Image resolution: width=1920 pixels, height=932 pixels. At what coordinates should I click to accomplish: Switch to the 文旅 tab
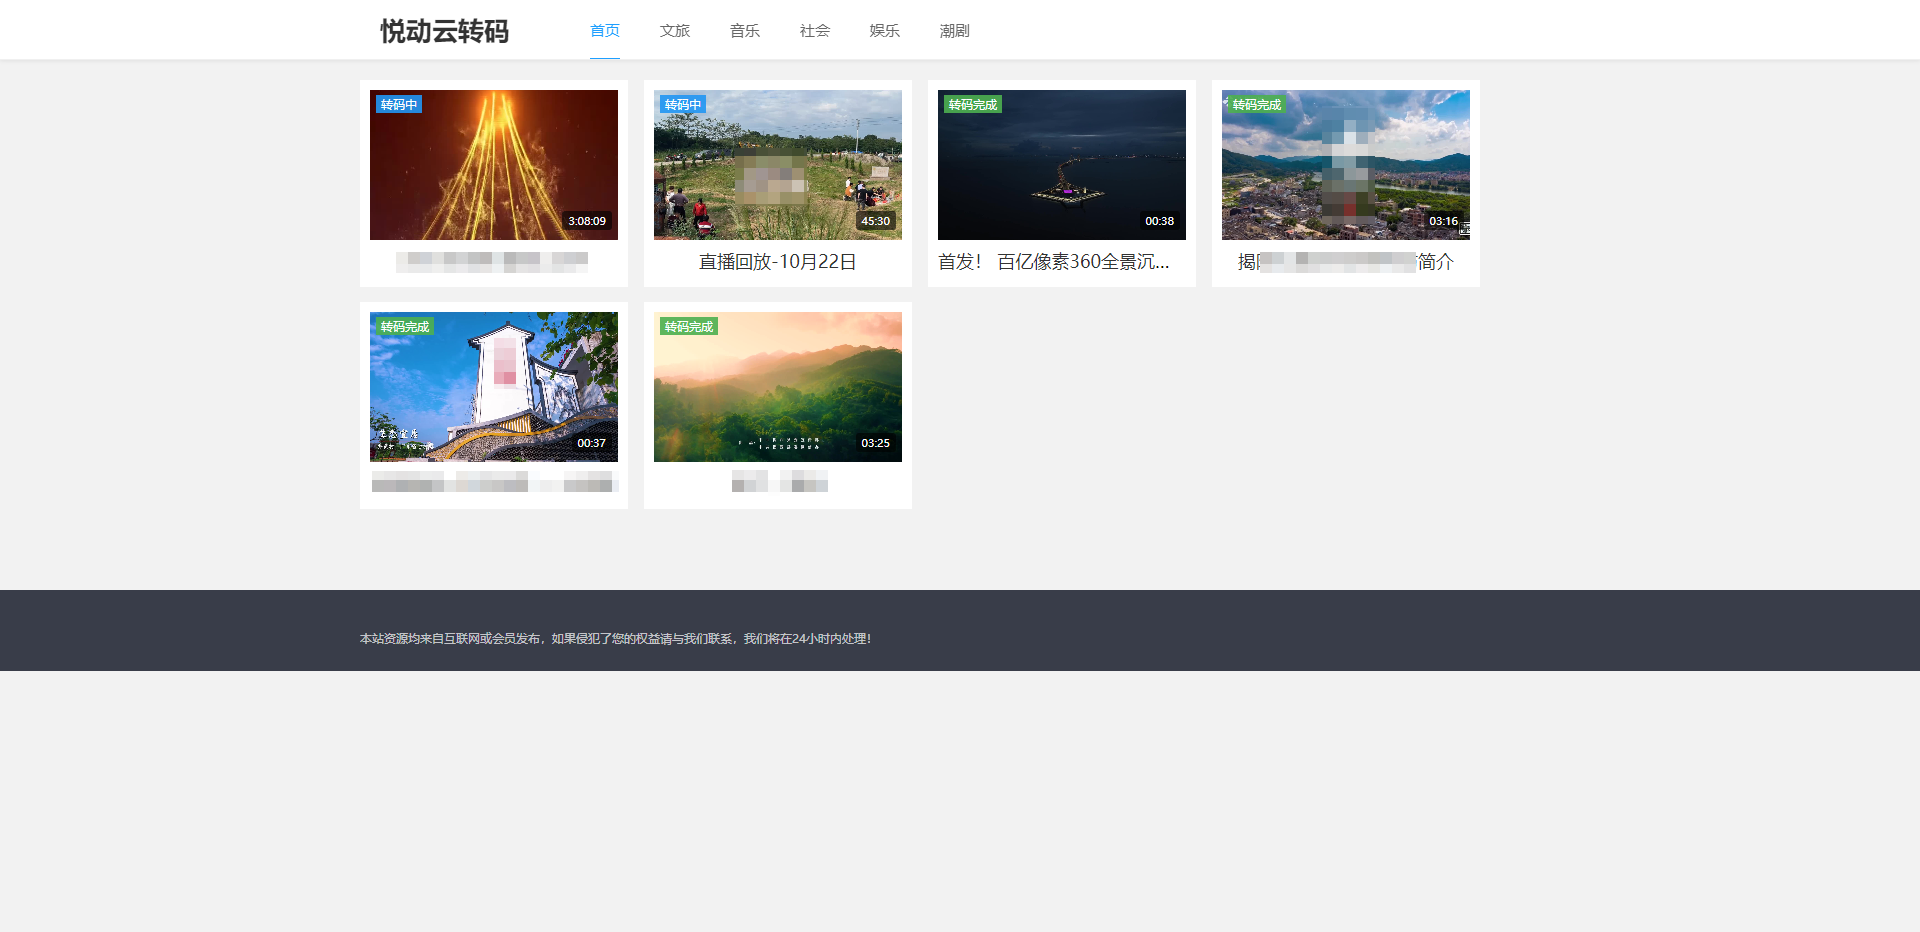click(674, 31)
